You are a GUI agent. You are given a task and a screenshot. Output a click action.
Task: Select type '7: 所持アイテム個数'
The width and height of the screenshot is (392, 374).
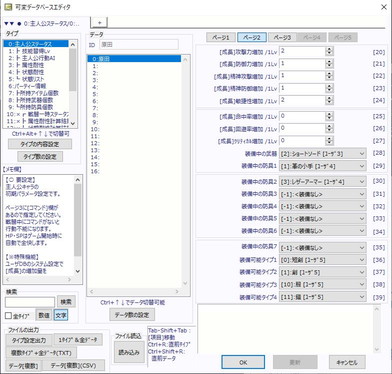36,93
